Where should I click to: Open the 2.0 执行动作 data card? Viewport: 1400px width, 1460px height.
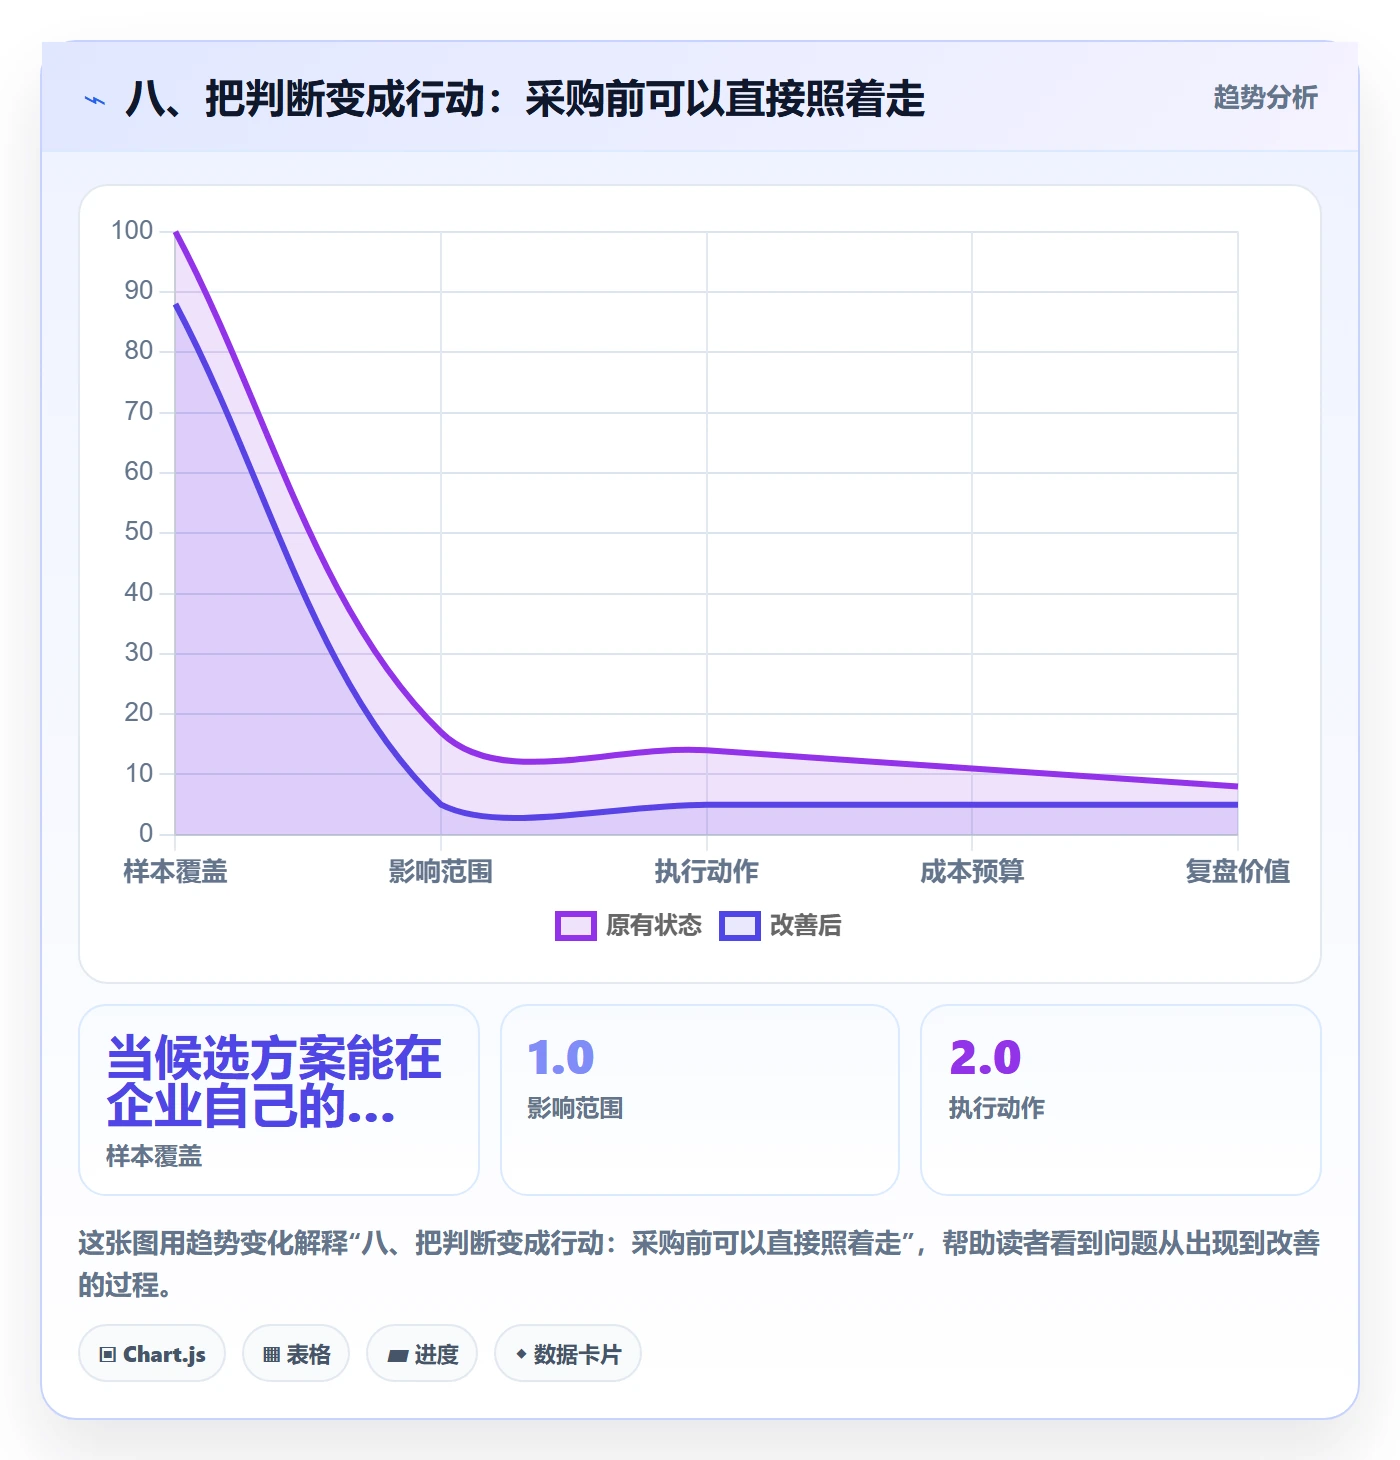click(1121, 1100)
